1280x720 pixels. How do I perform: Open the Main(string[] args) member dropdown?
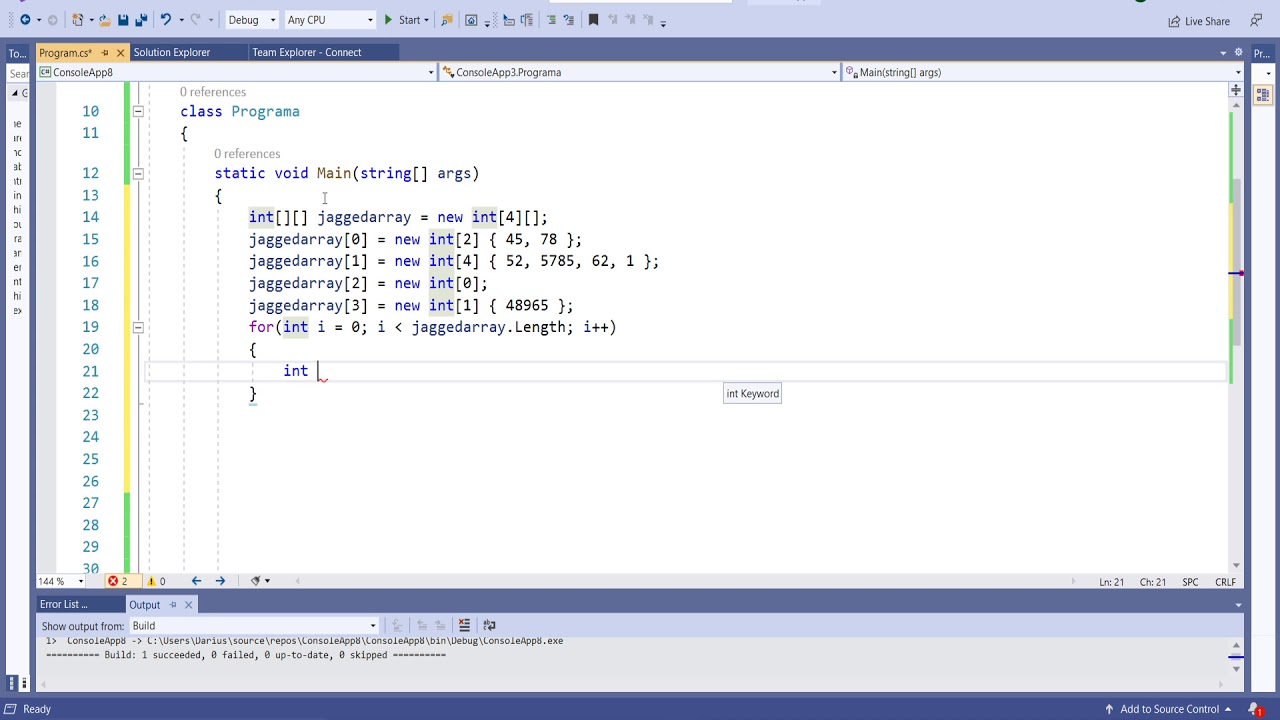(x=1043, y=72)
